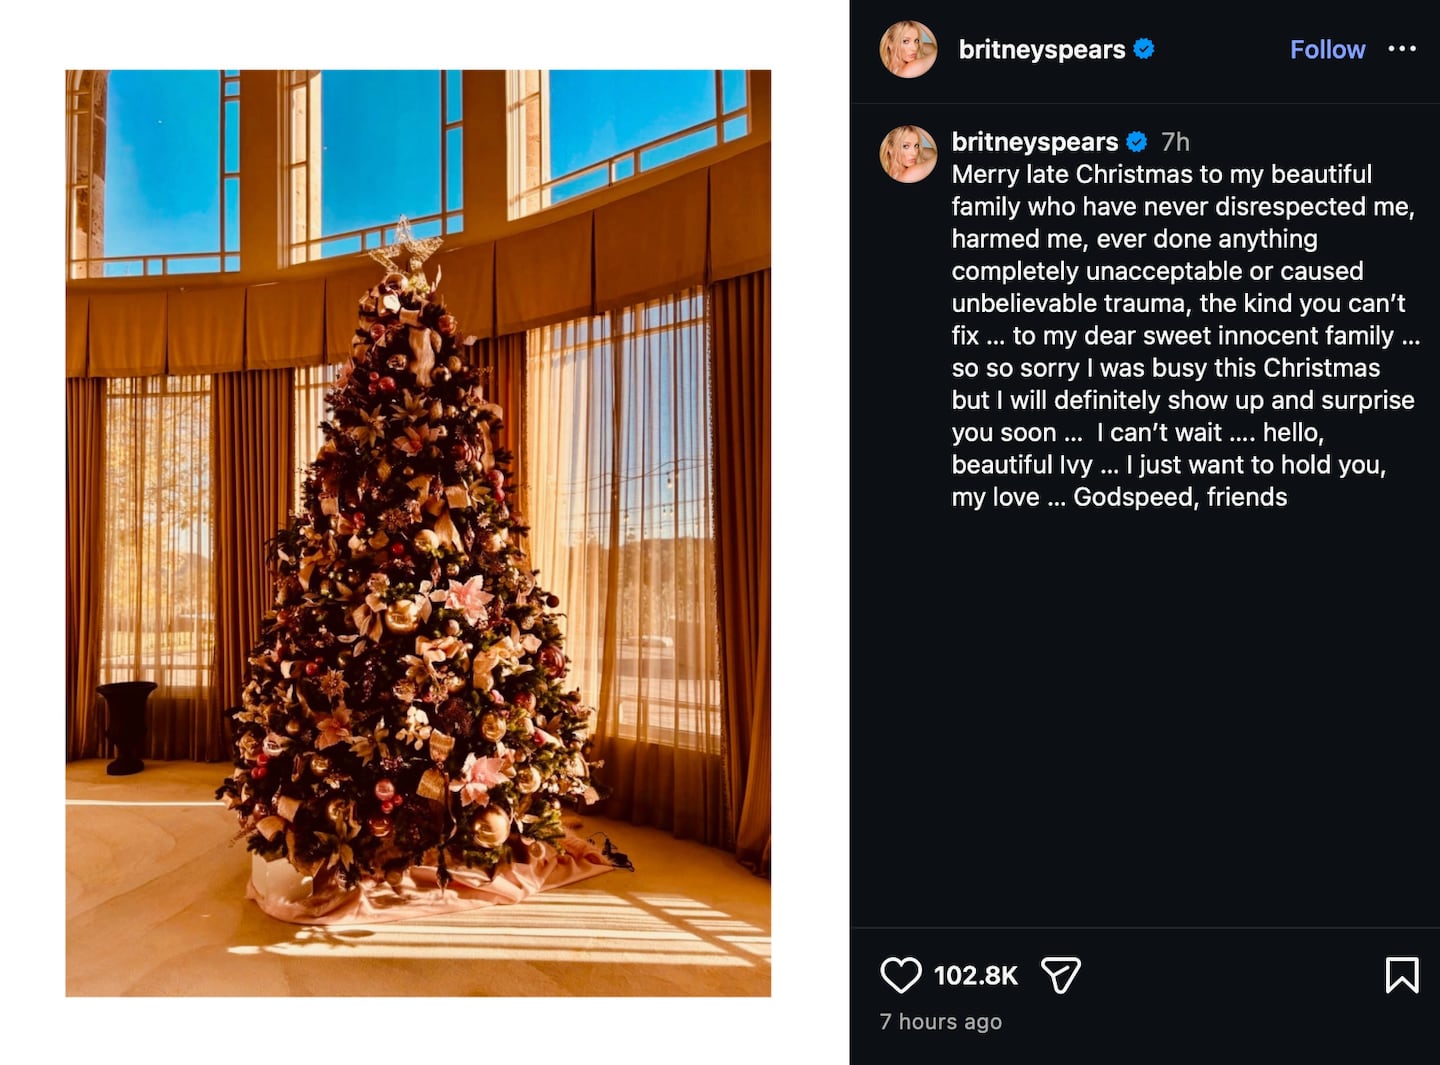Click the 7h timestamp next to the username

tap(1175, 141)
